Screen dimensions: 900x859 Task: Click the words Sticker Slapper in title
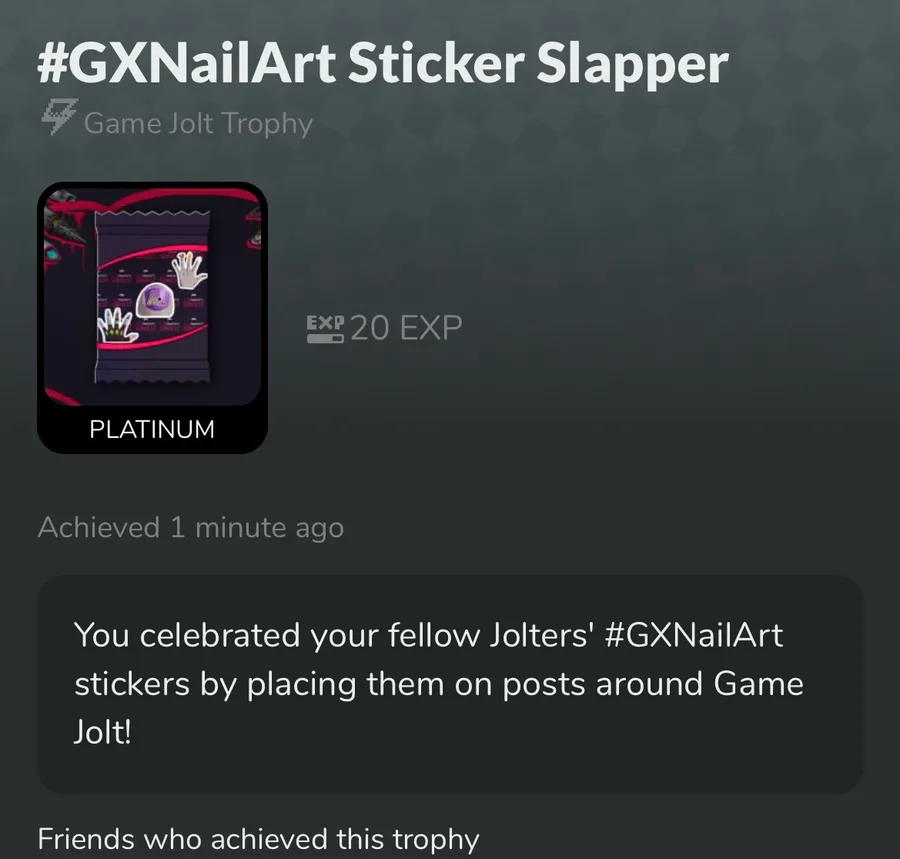[538, 64]
